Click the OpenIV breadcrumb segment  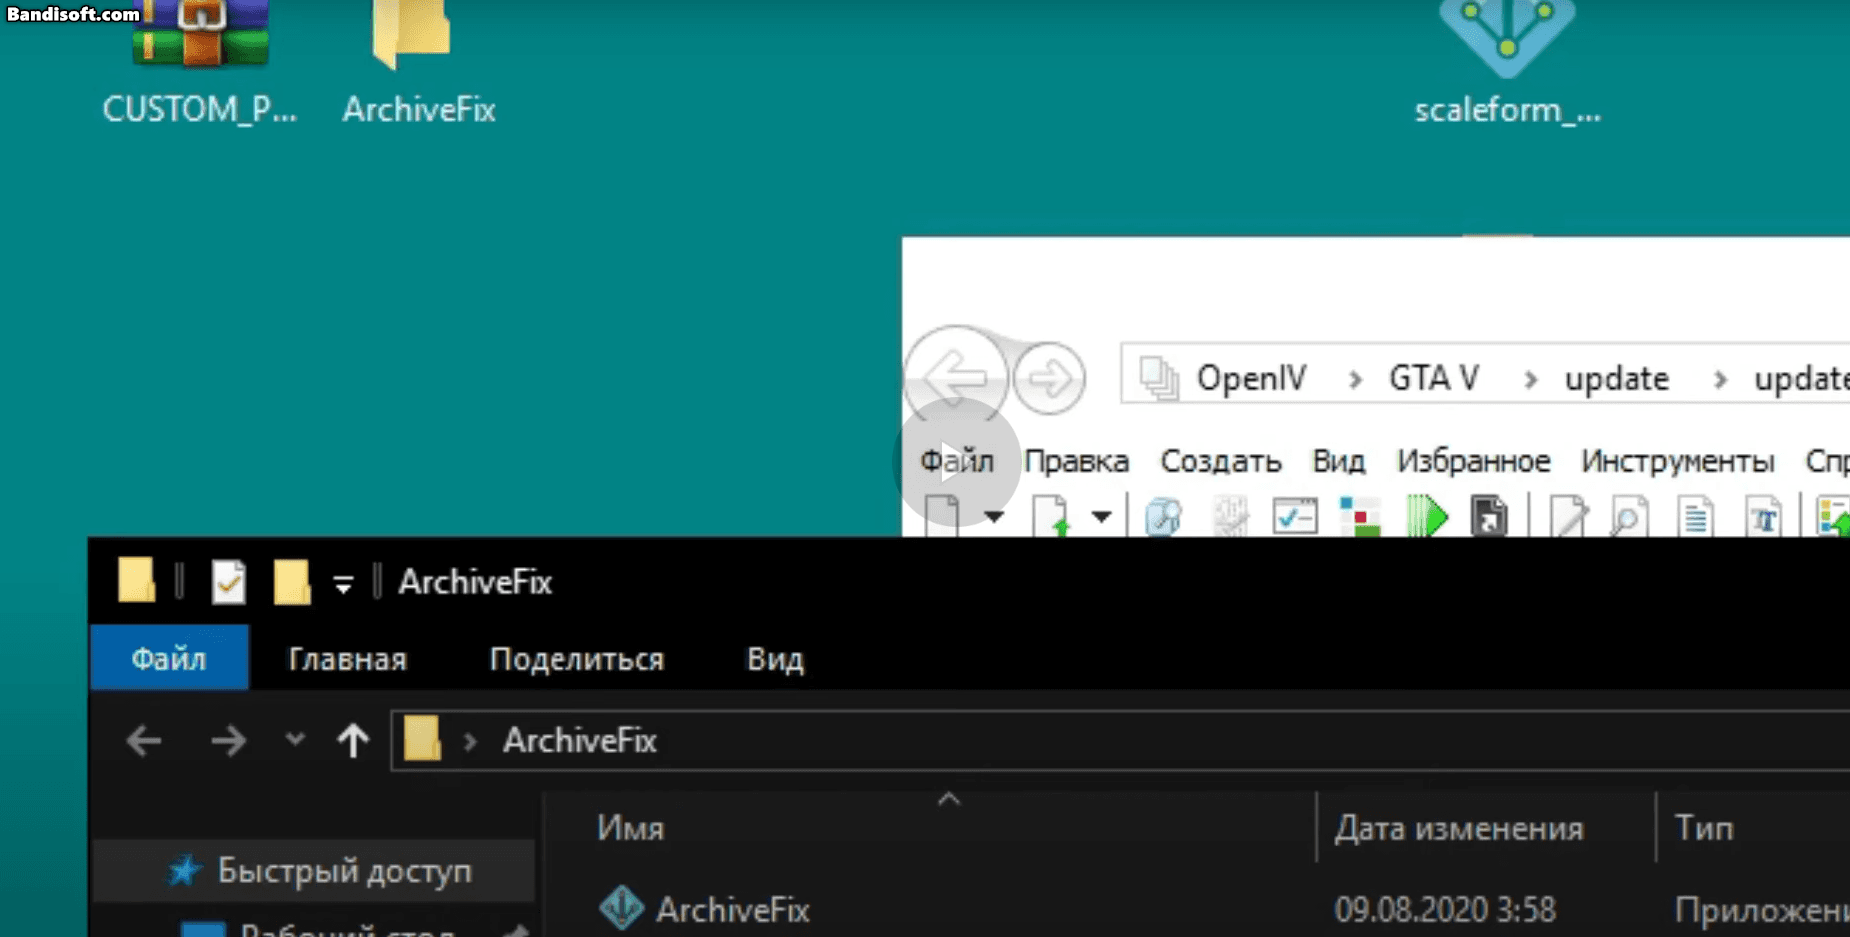coord(1251,378)
